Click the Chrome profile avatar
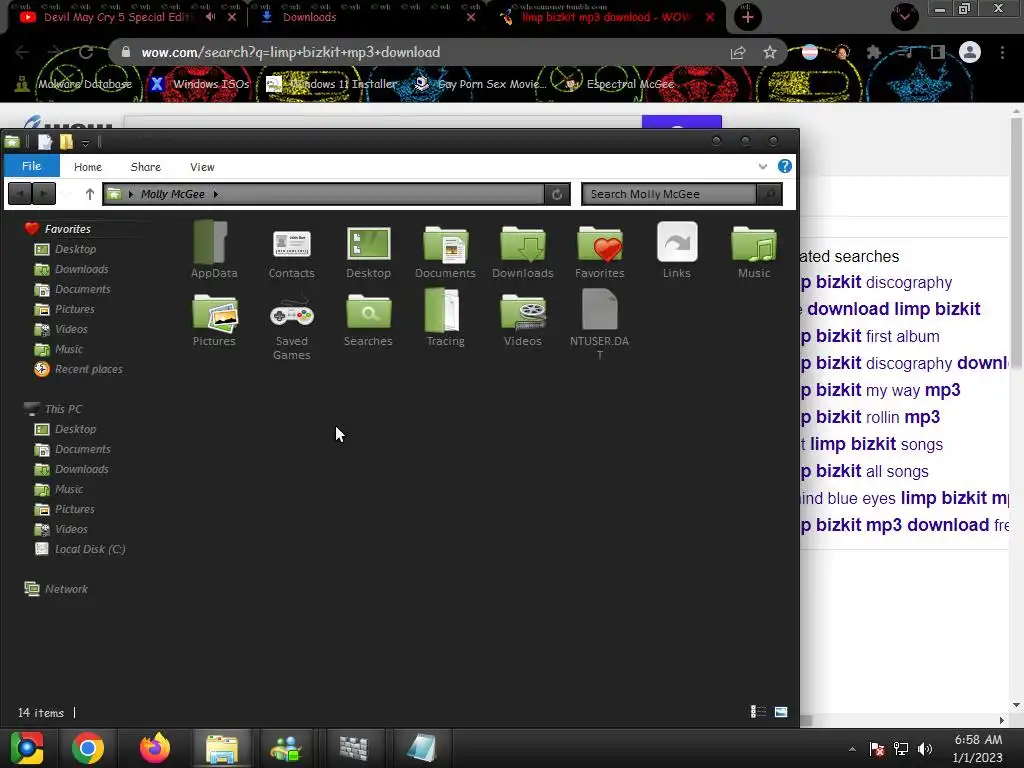 pos(969,52)
